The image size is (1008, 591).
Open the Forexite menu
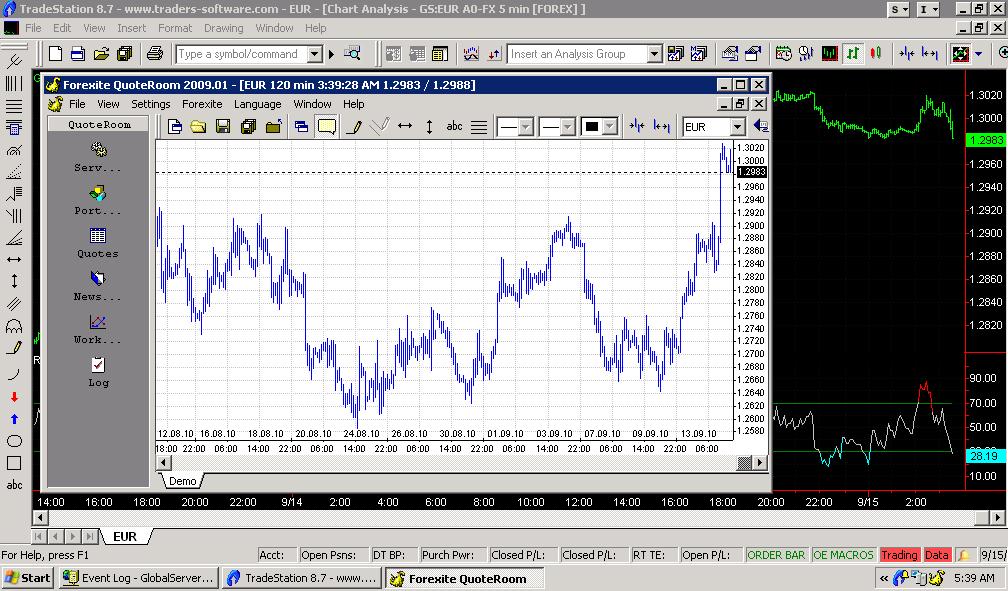click(202, 104)
